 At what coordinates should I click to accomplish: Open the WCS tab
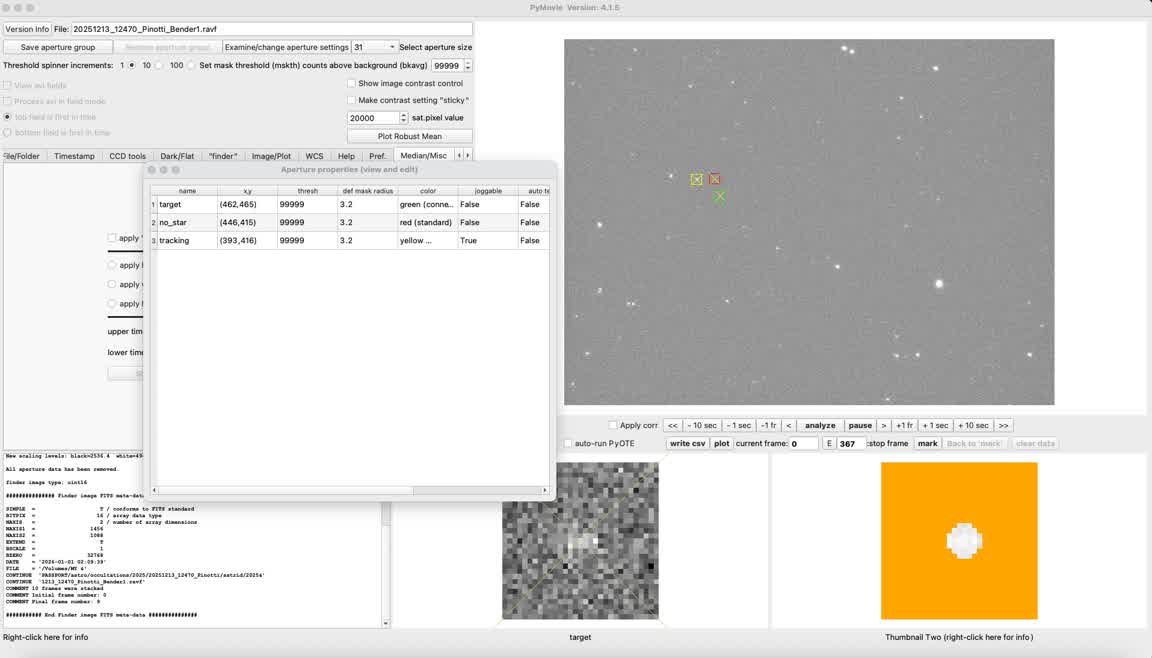pos(314,156)
